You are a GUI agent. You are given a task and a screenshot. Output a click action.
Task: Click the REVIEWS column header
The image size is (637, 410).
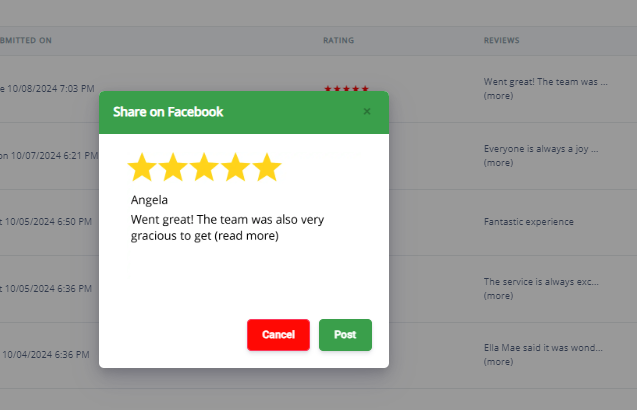[x=501, y=40]
